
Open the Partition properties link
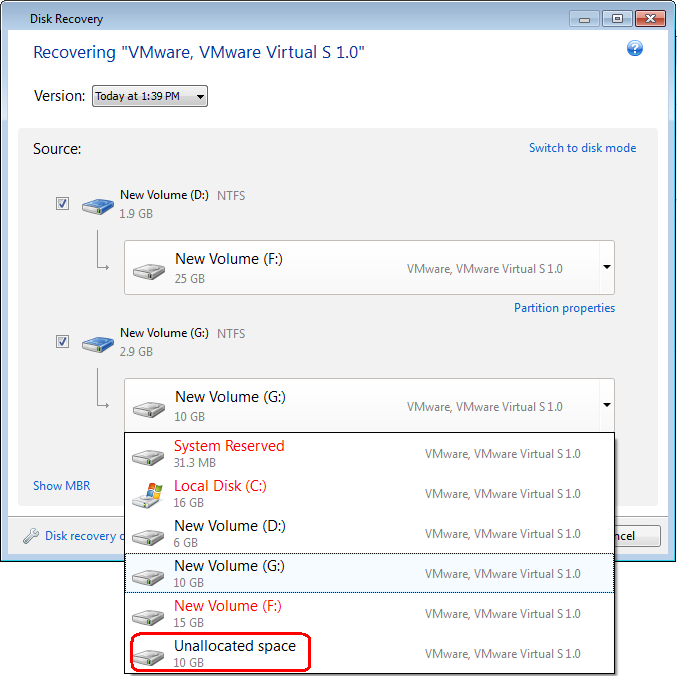click(x=564, y=308)
